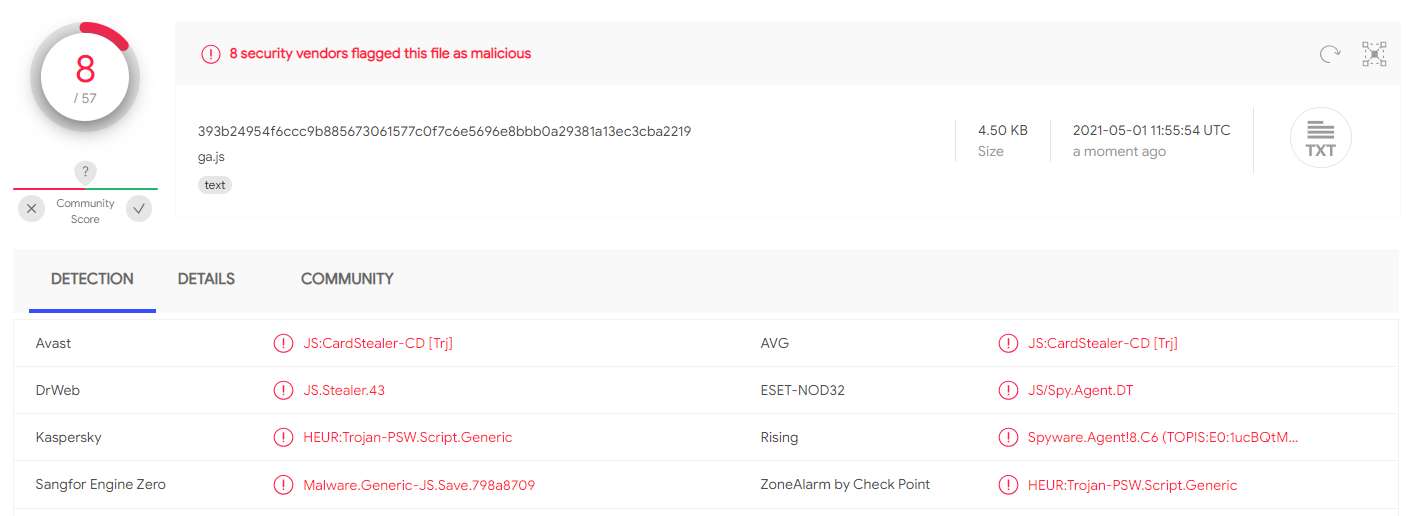Click the DrWeb JS.Stealer.43 detection
Viewport: 1417px width, 516px height.
click(x=344, y=390)
